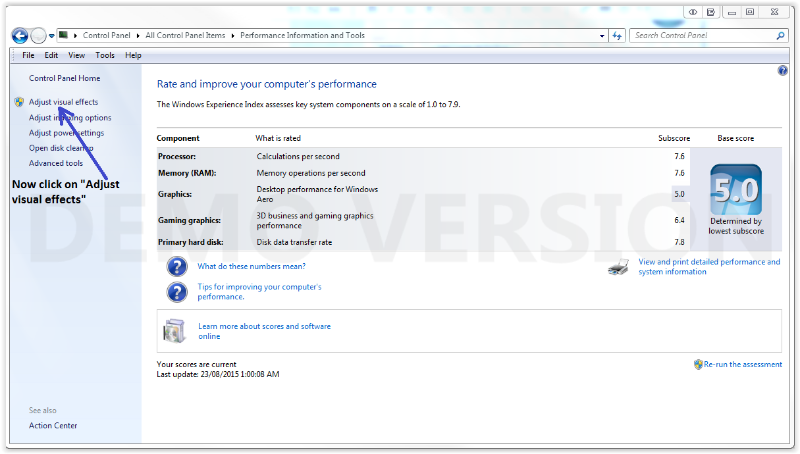The width and height of the screenshot is (800, 454).
Task: Click the printer icon
Action: pos(618,267)
